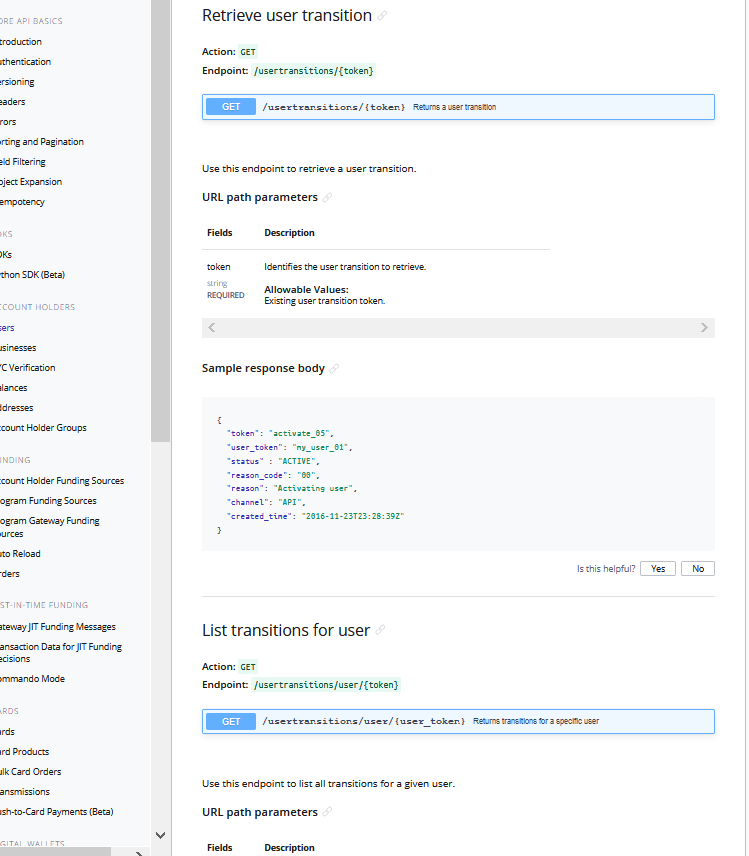Click the parameters table horizontal scrollbar track
This screenshot has height=856, width=749.
(x=458, y=328)
